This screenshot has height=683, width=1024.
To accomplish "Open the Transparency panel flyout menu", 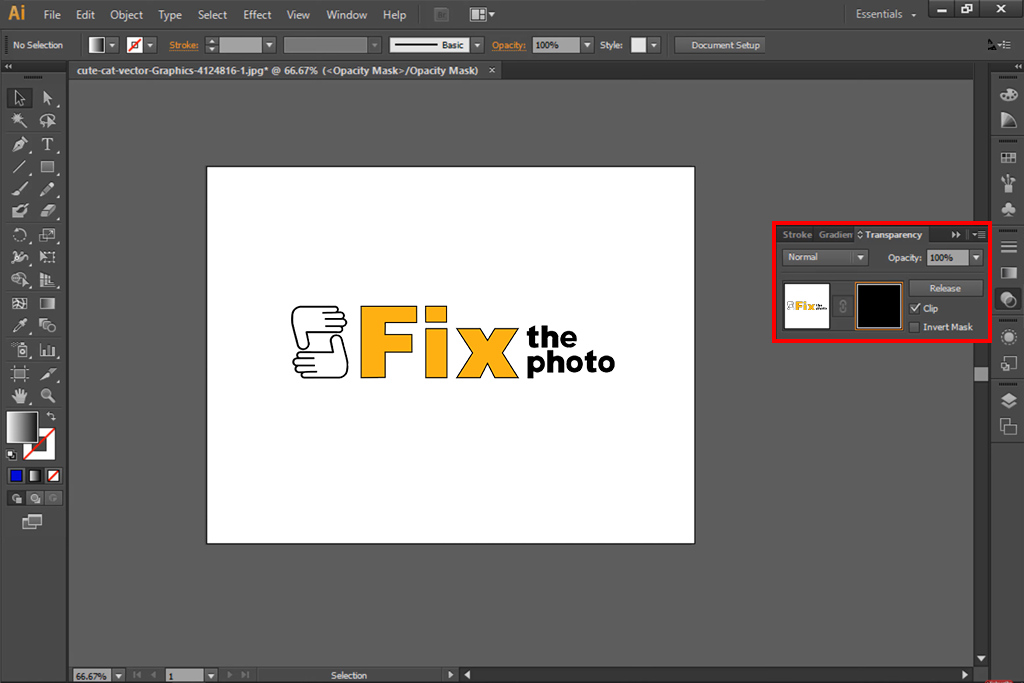I will [978, 234].
